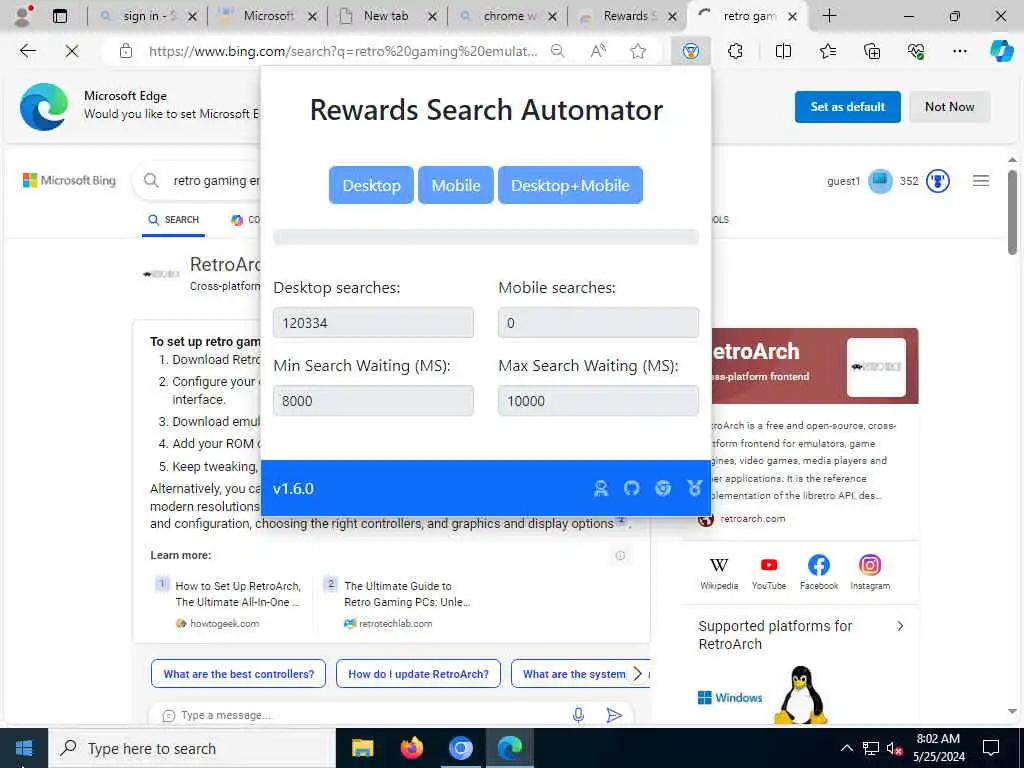This screenshot has width=1024, height=768.
Task: Click the guest1 account avatar on Bing
Action: coord(880,181)
